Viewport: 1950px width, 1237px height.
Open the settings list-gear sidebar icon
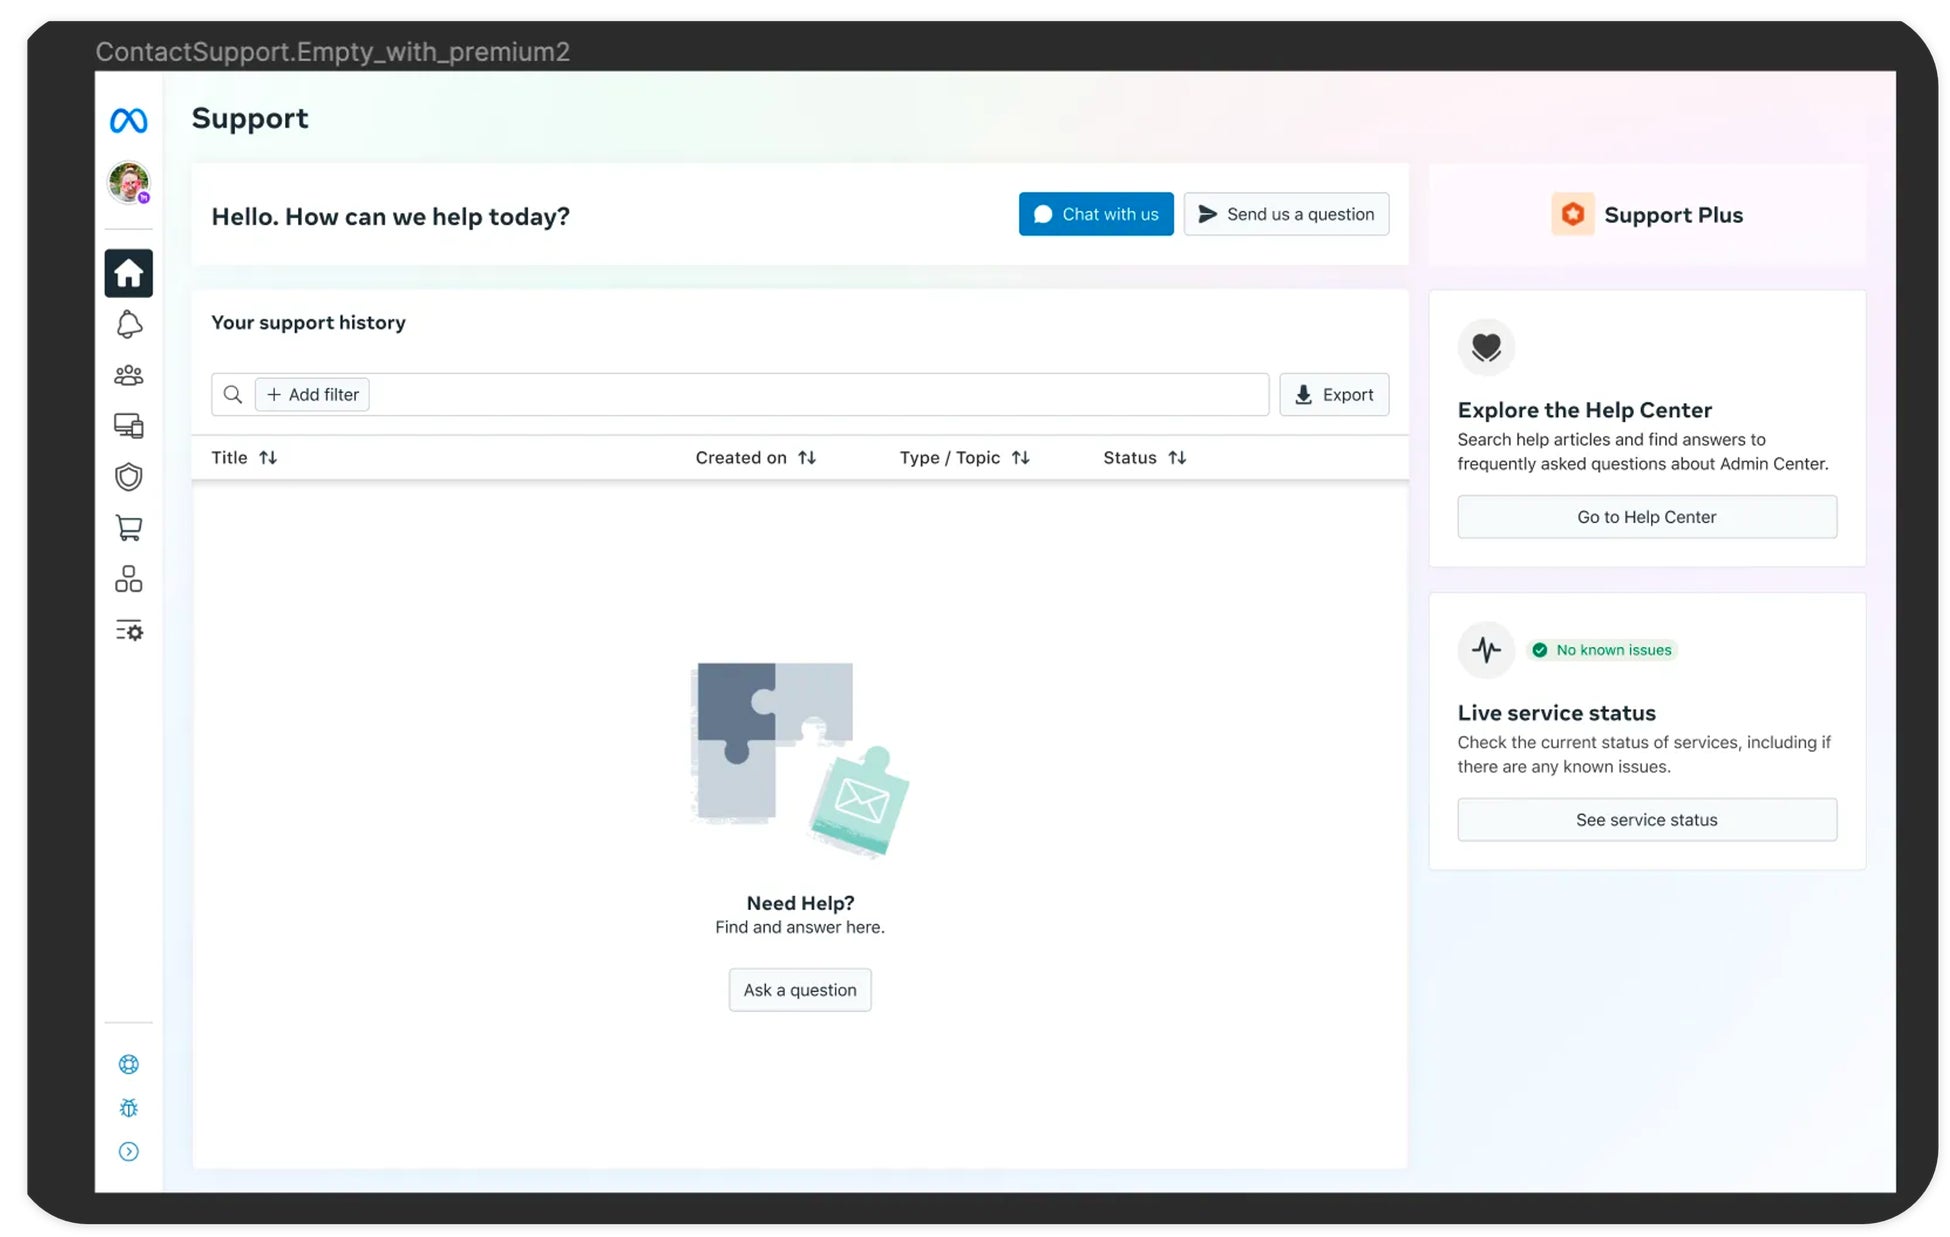[x=128, y=631]
